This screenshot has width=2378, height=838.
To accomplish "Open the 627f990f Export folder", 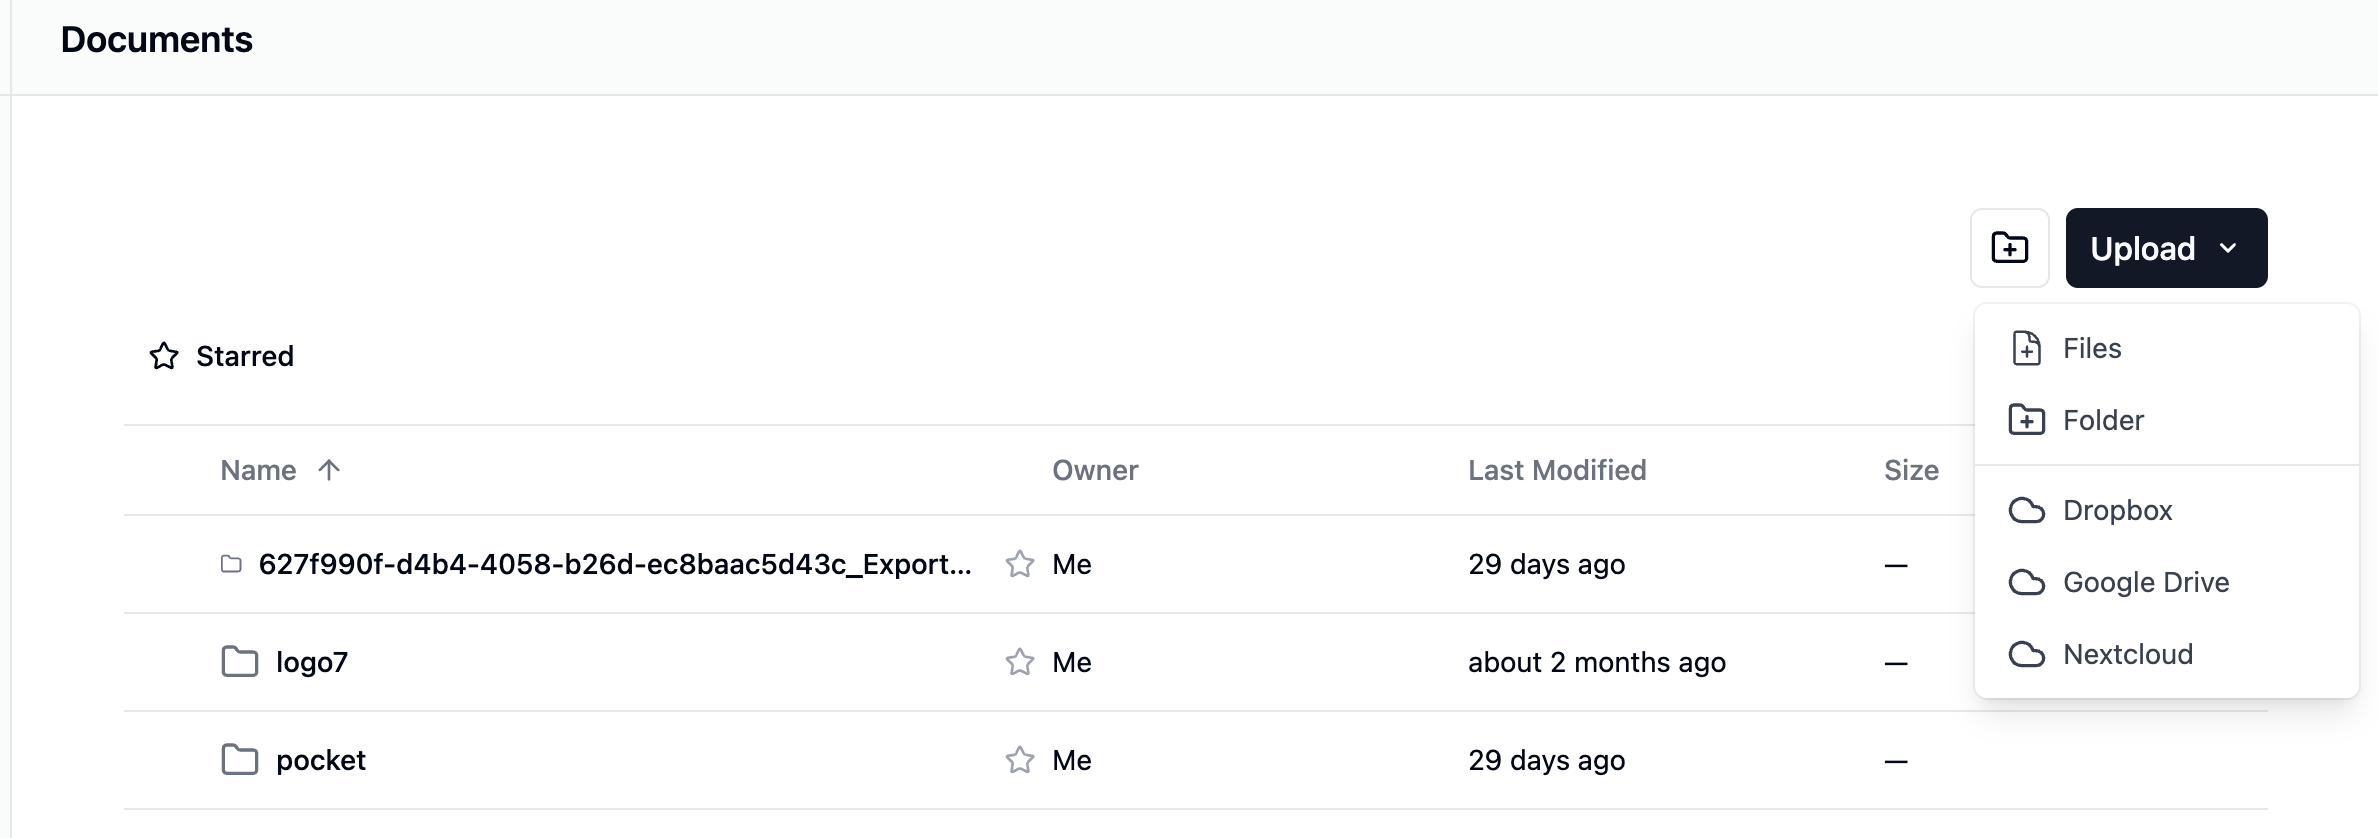I will pyautogui.click(x=615, y=564).
